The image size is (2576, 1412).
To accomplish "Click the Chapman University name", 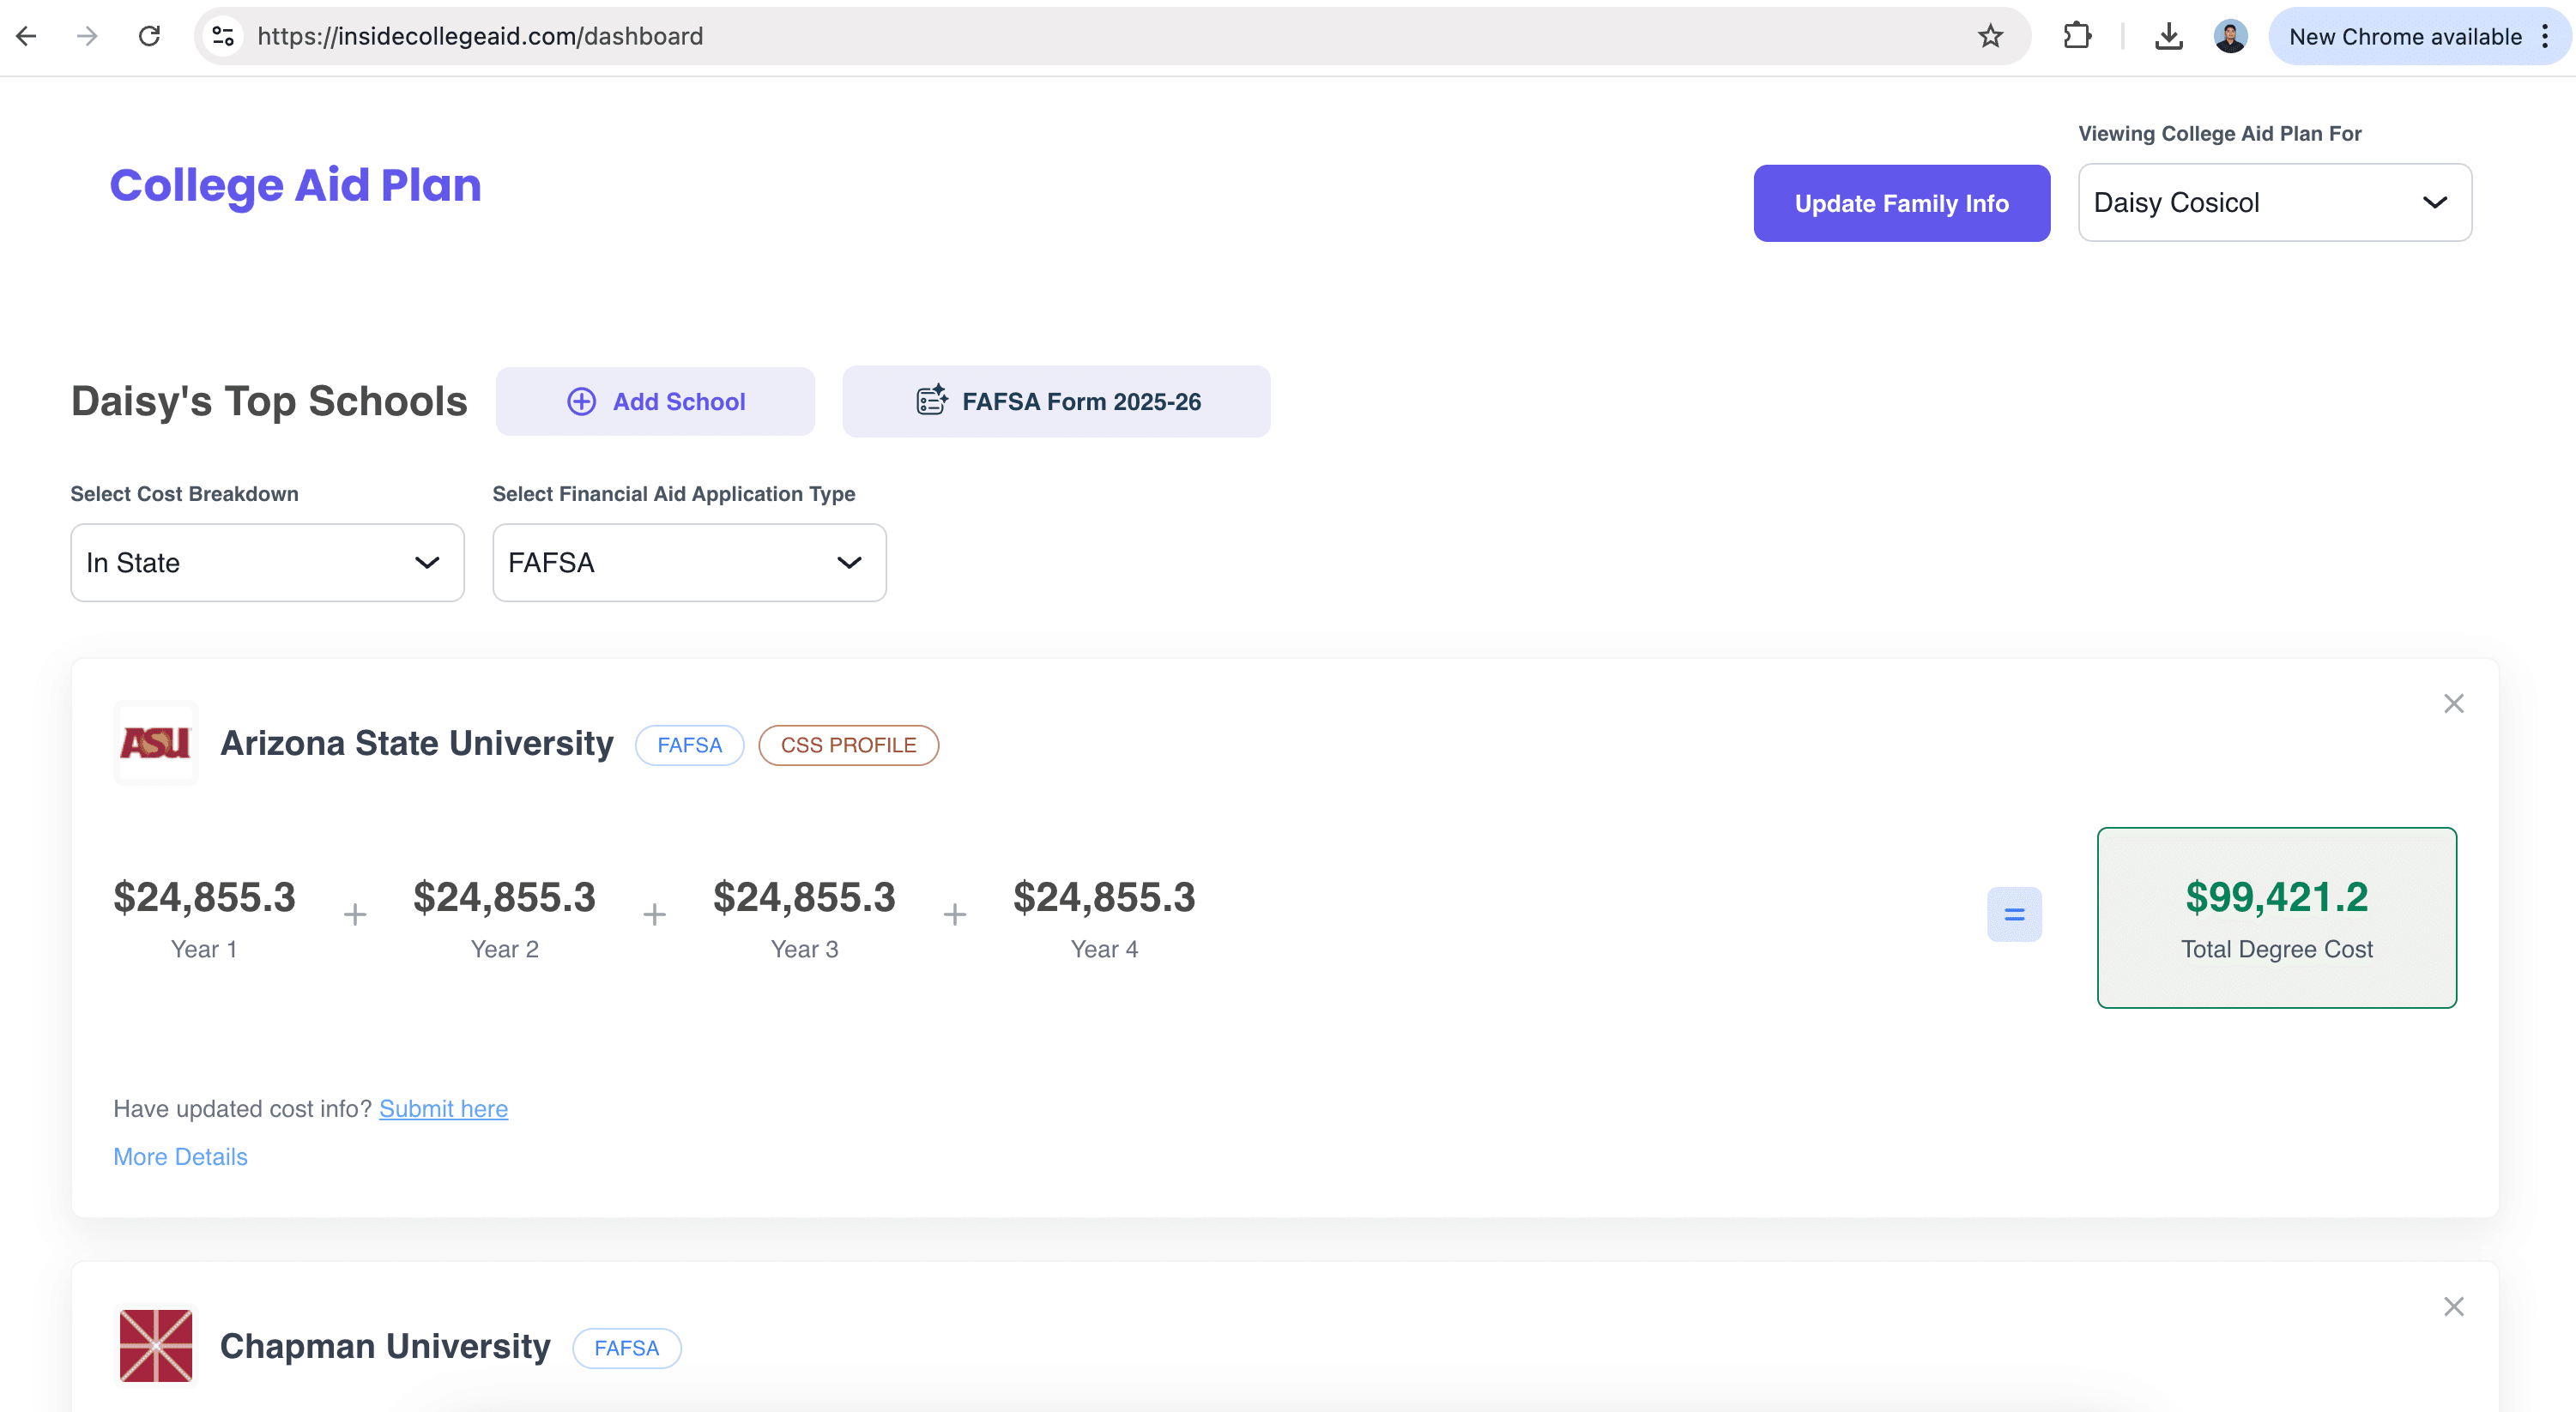I will [x=385, y=1346].
